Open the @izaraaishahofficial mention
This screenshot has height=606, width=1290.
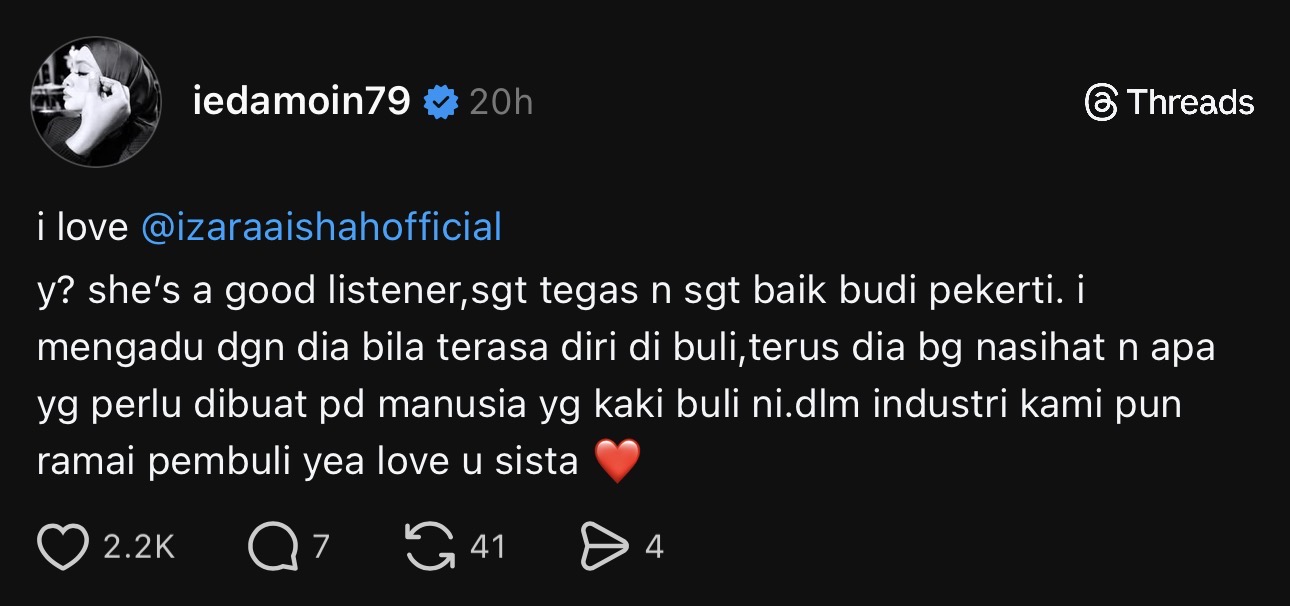pyautogui.click(x=321, y=228)
